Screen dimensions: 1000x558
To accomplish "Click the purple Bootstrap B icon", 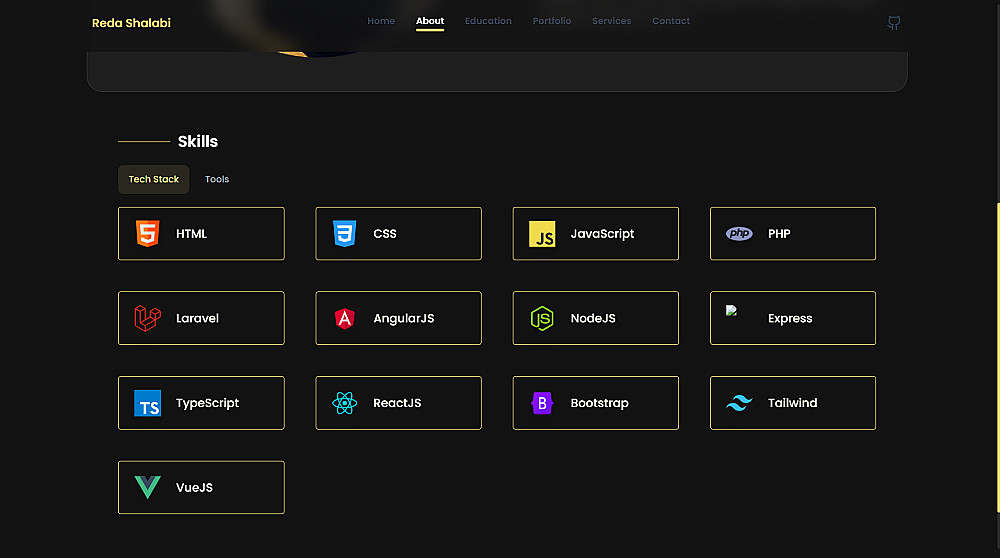I will click(x=542, y=403).
